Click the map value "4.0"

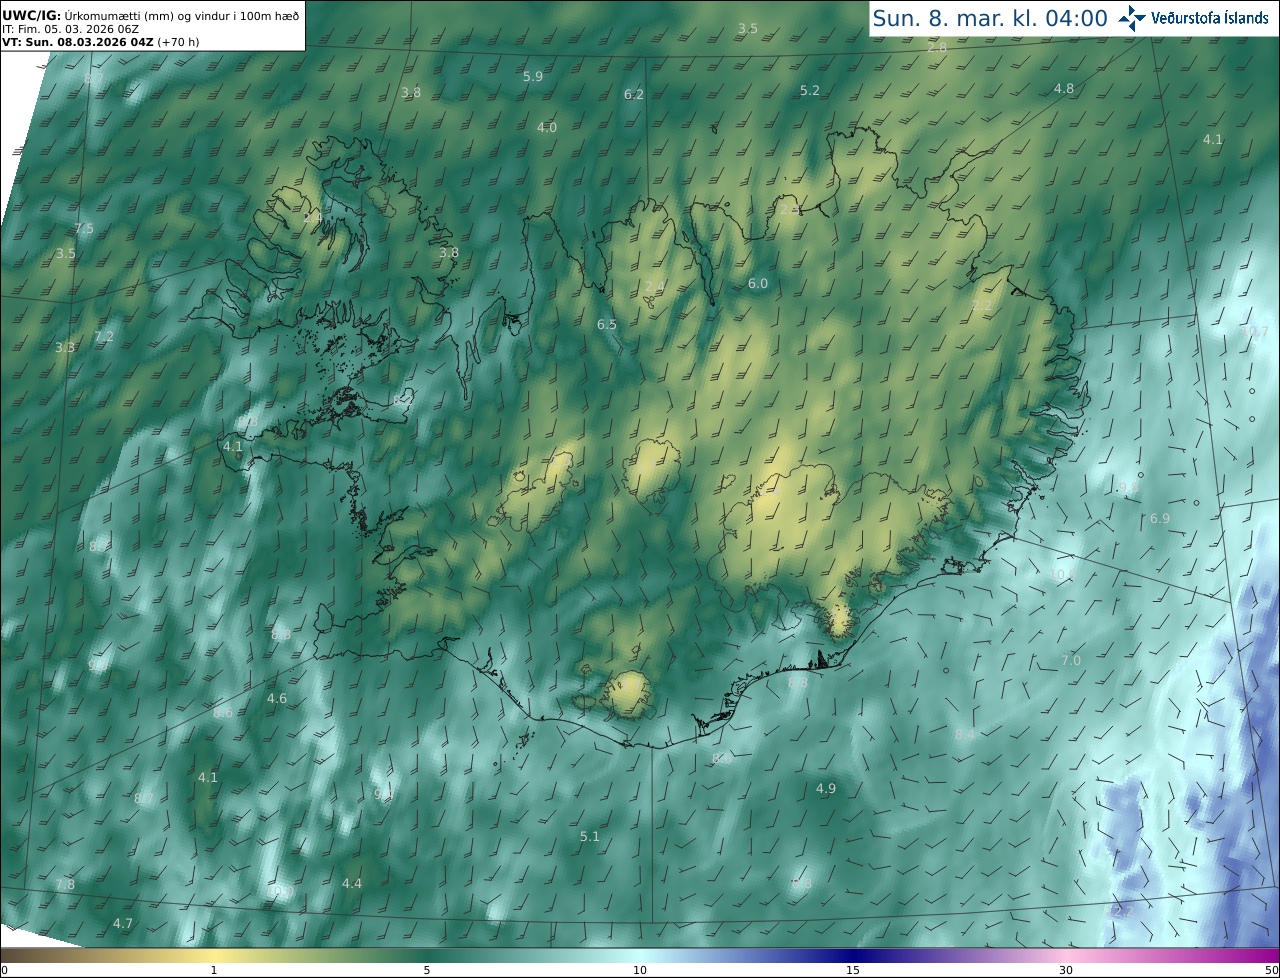(x=547, y=128)
